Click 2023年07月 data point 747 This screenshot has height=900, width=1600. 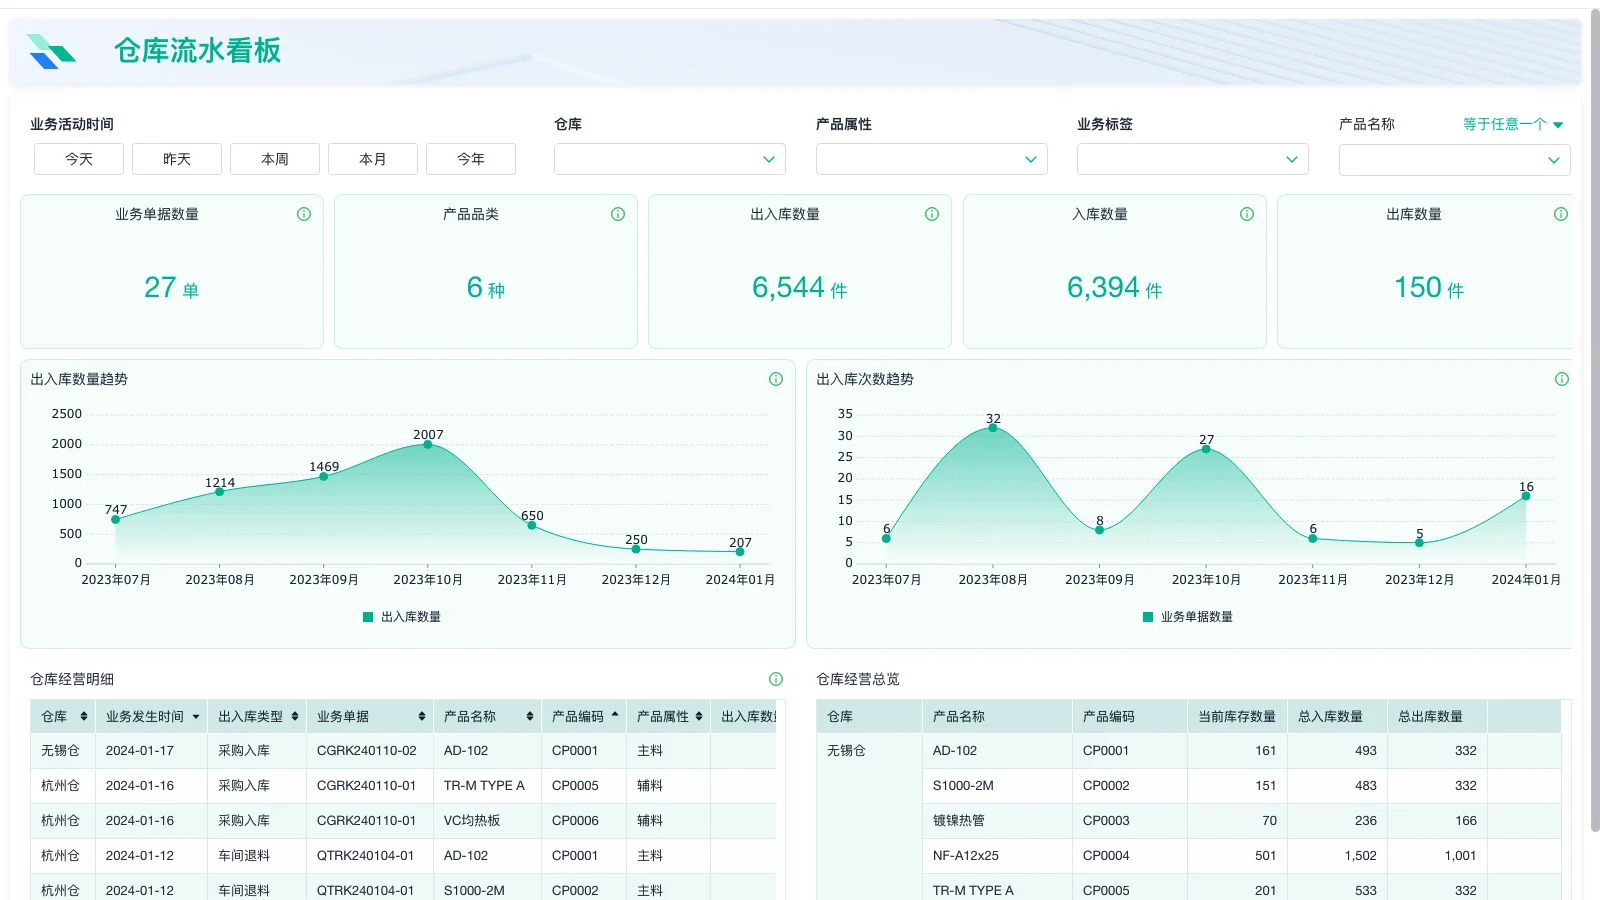click(x=116, y=520)
